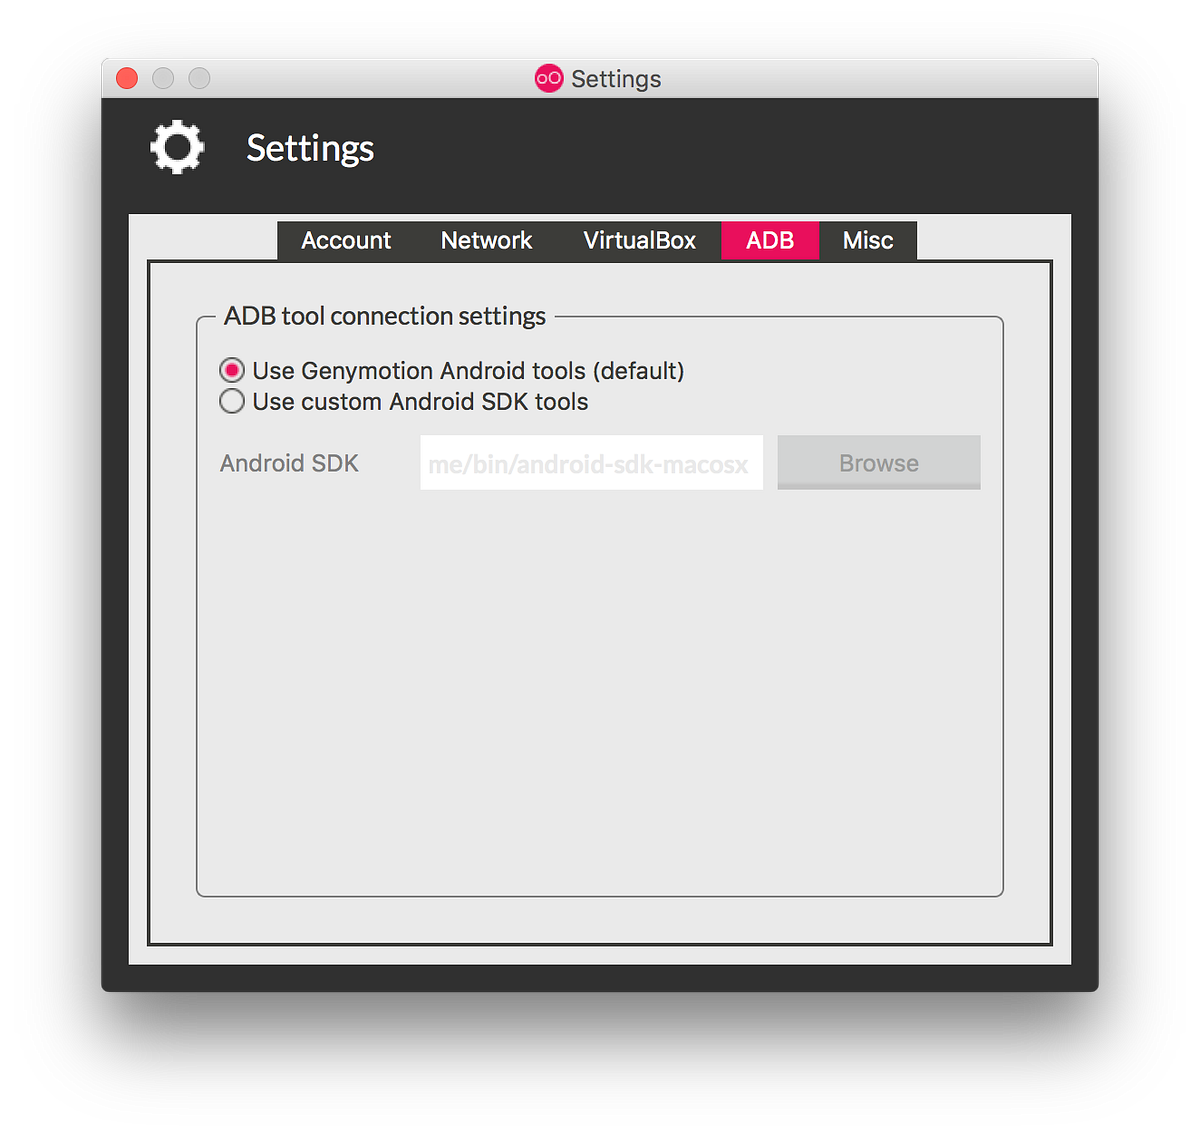The image size is (1200, 1137).
Task: Click the Settings title in the window title bar
Action: [616, 78]
